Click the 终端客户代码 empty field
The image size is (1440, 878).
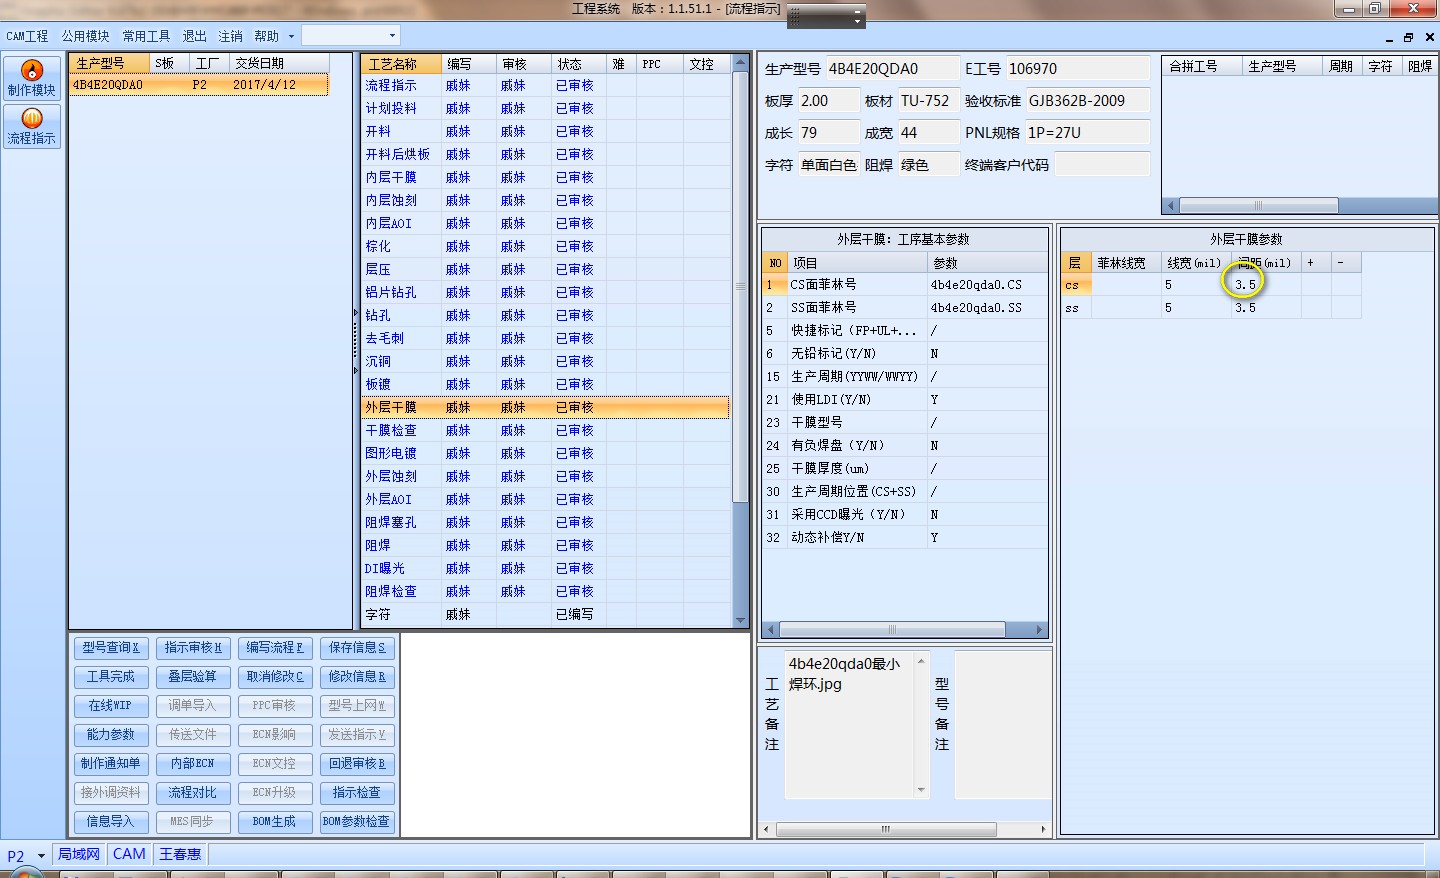[1102, 165]
